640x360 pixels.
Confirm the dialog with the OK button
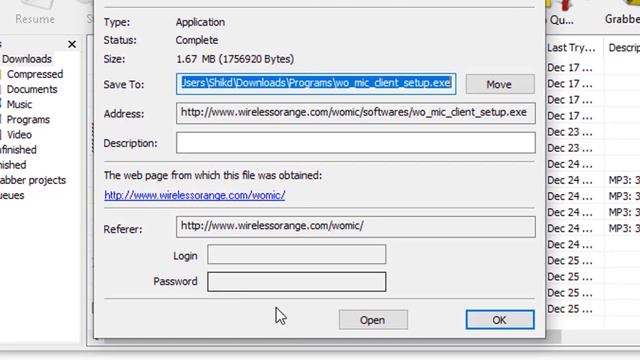500,320
